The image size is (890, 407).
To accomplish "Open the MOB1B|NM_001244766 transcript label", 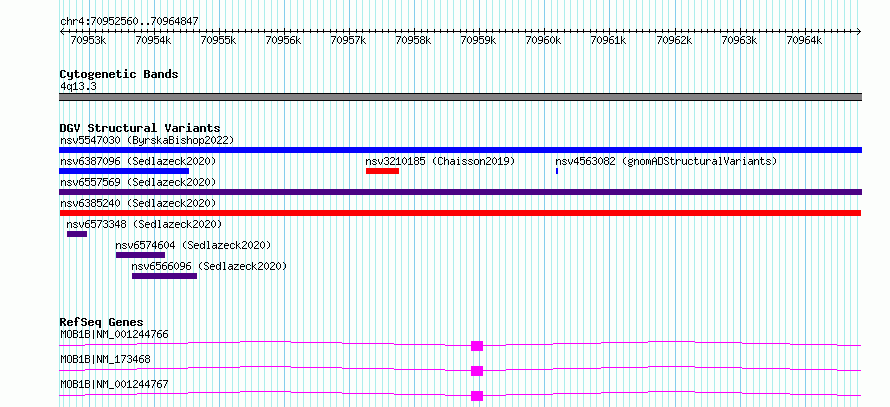I will tap(114, 334).
